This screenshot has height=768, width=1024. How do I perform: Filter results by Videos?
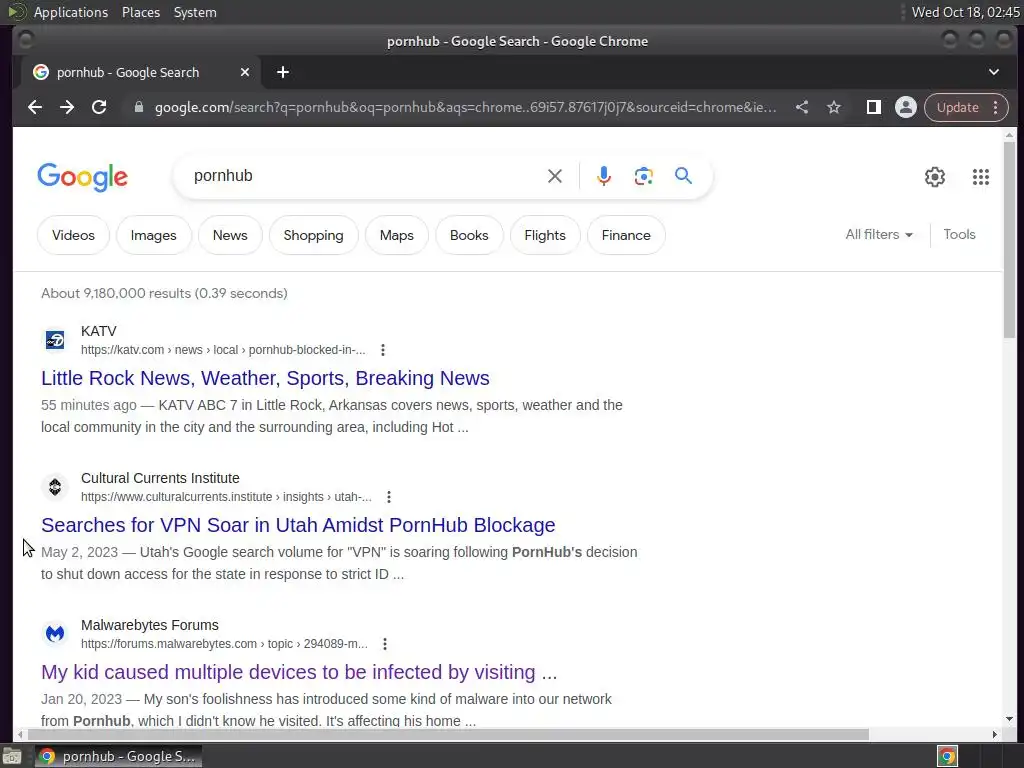tap(73, 235)
